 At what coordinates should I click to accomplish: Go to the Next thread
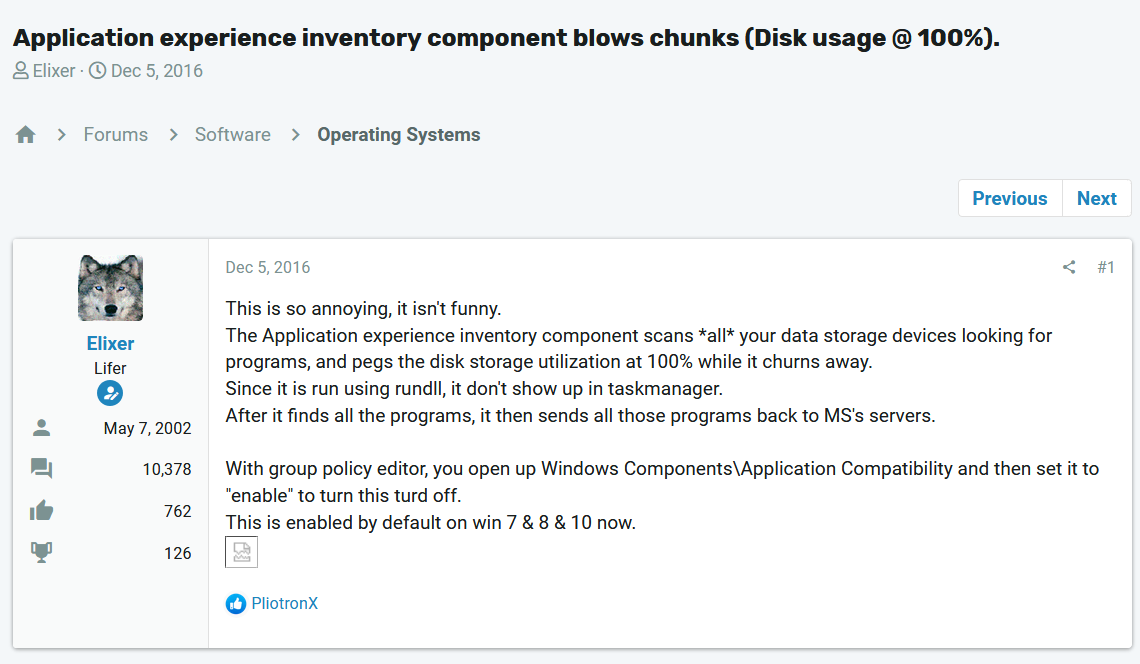pyautogui.click(x=1096, y=198)
